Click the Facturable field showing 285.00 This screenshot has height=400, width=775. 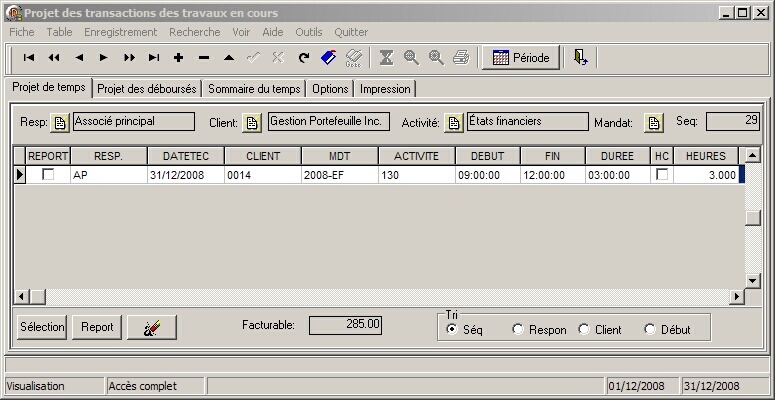(345, 325)
